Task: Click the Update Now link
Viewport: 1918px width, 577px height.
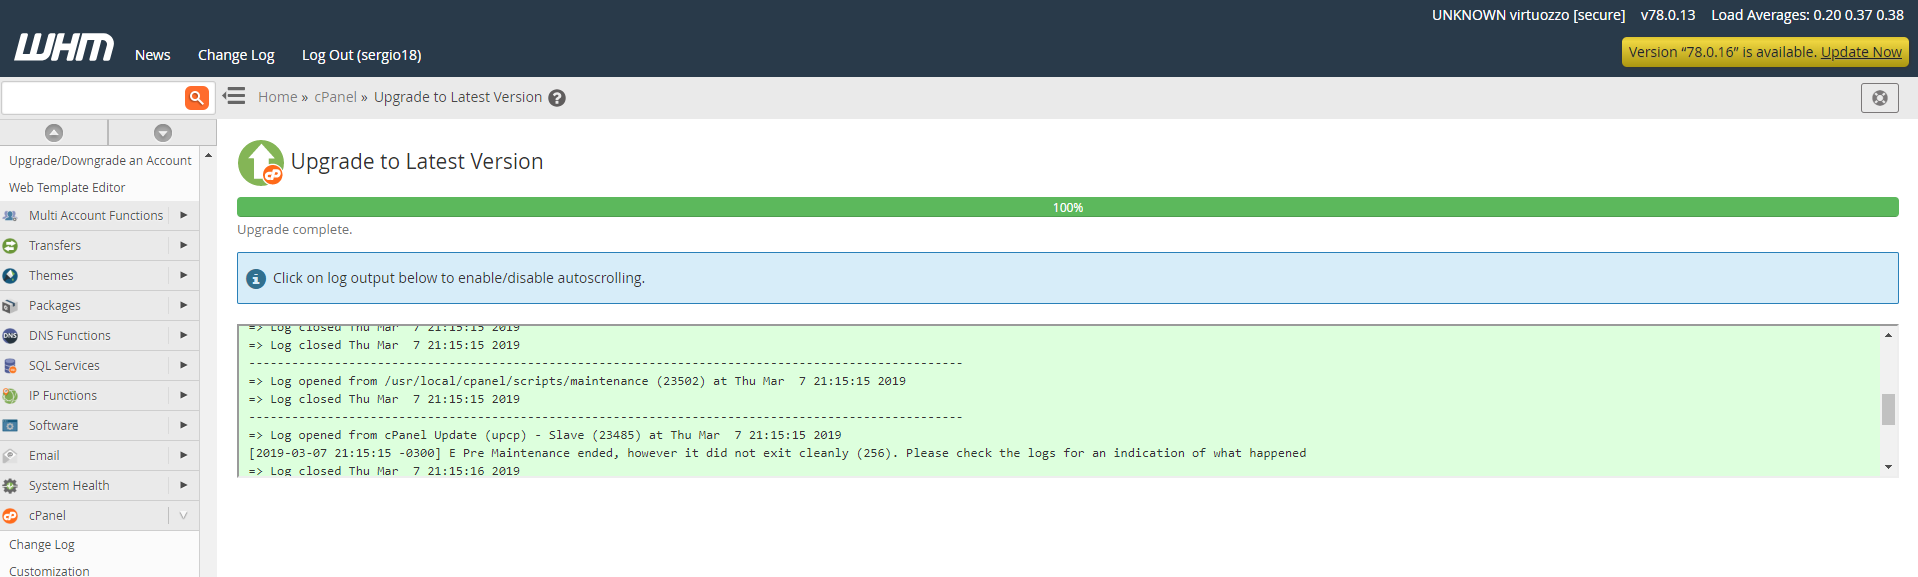Action: pos(1861,52)
